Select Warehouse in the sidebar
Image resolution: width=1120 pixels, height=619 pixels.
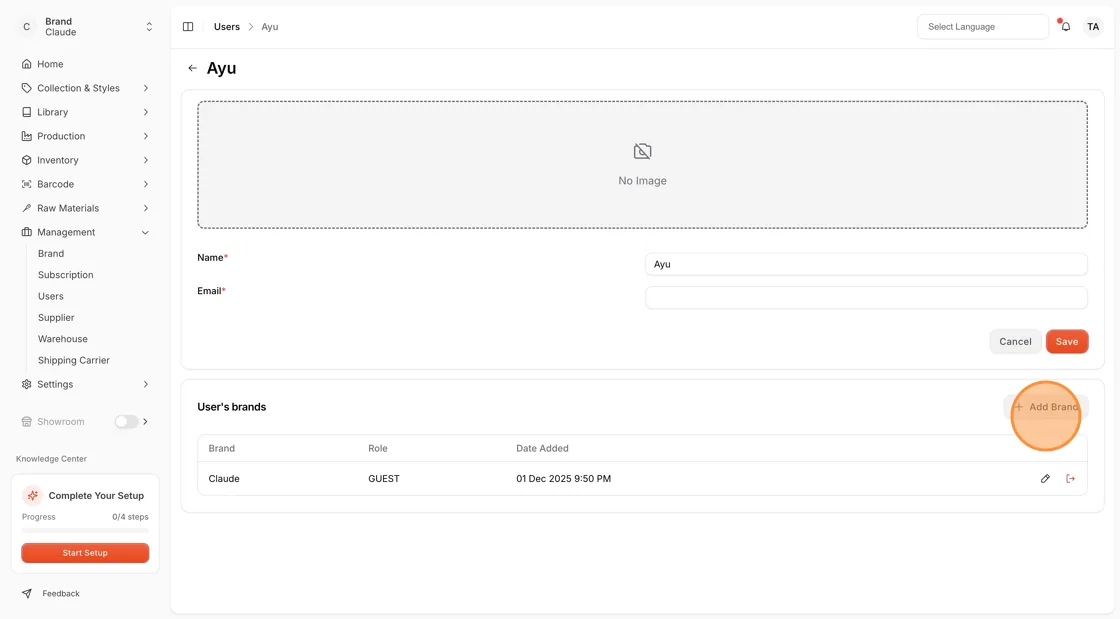(x=63, y=339)
